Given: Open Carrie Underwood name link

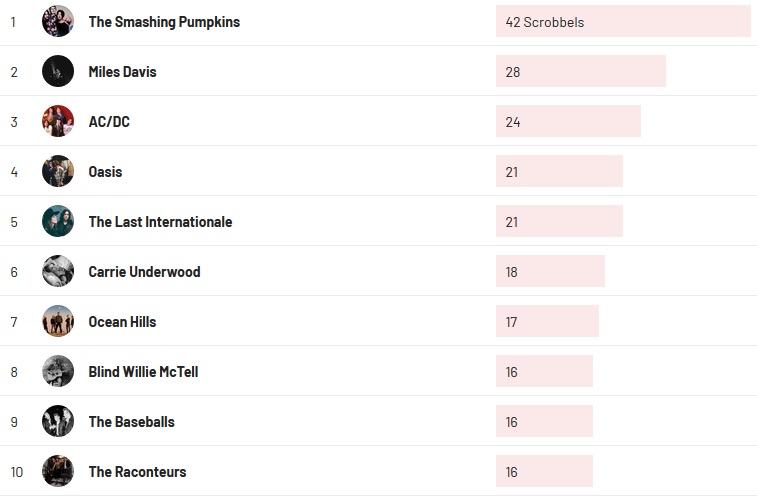Looking at the screenshot, I should (x=144, y=272).
